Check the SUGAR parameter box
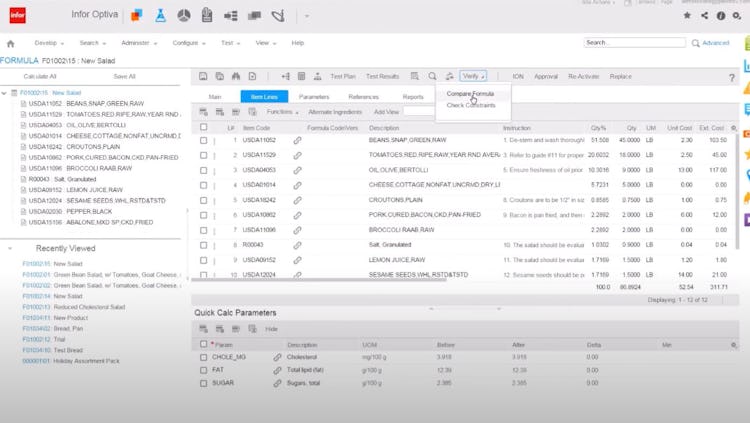 (x=203, y=383)
